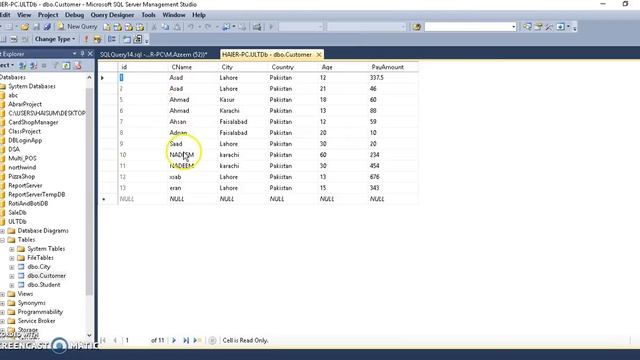
Task: Open the Tools menu
Action: [x=149, y=15]
